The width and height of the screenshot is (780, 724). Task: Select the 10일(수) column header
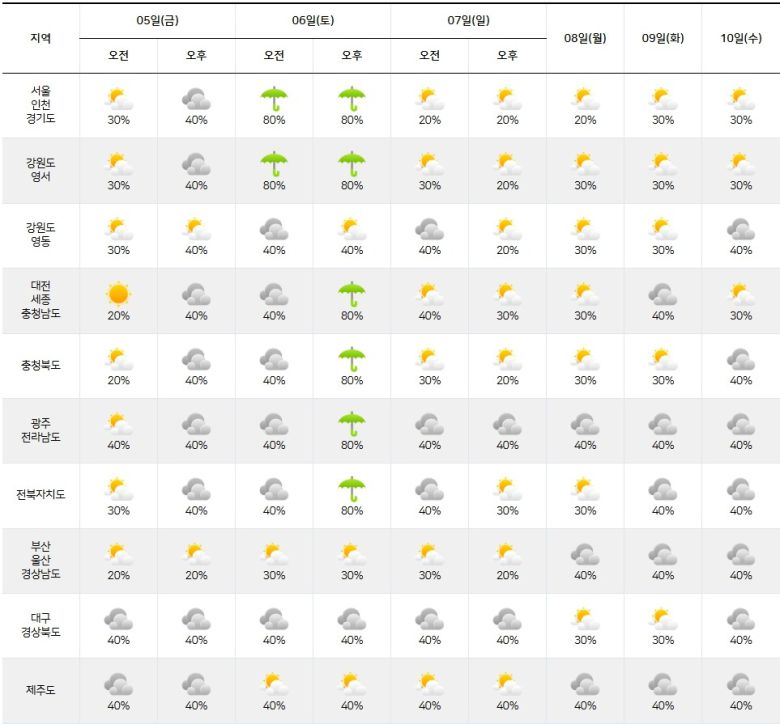[740, 38]
